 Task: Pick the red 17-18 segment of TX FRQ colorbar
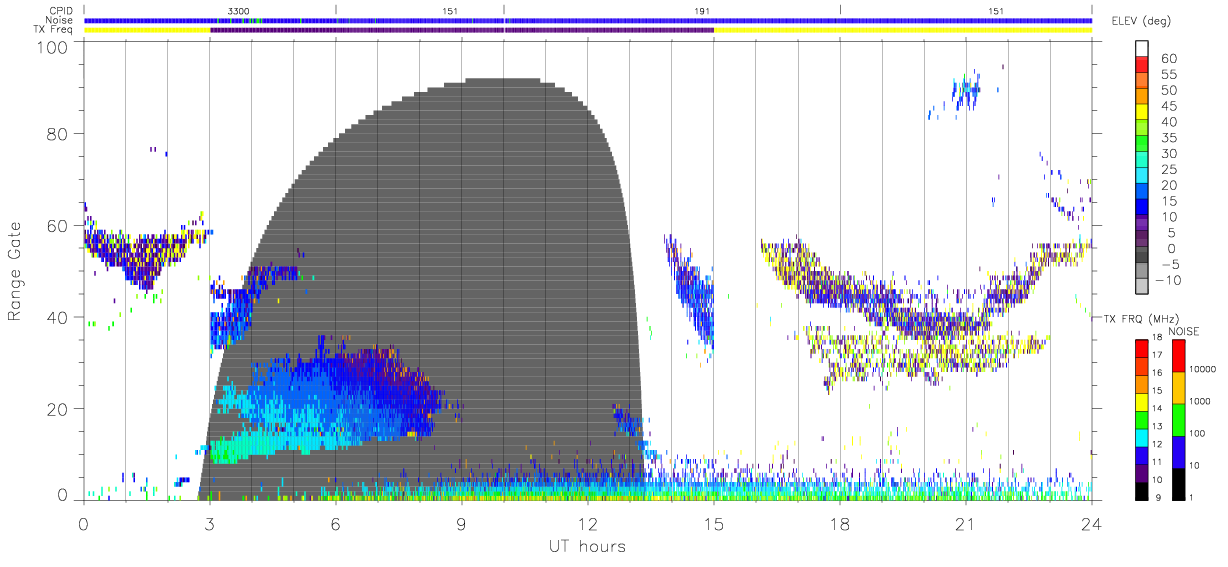(1143, 347)
